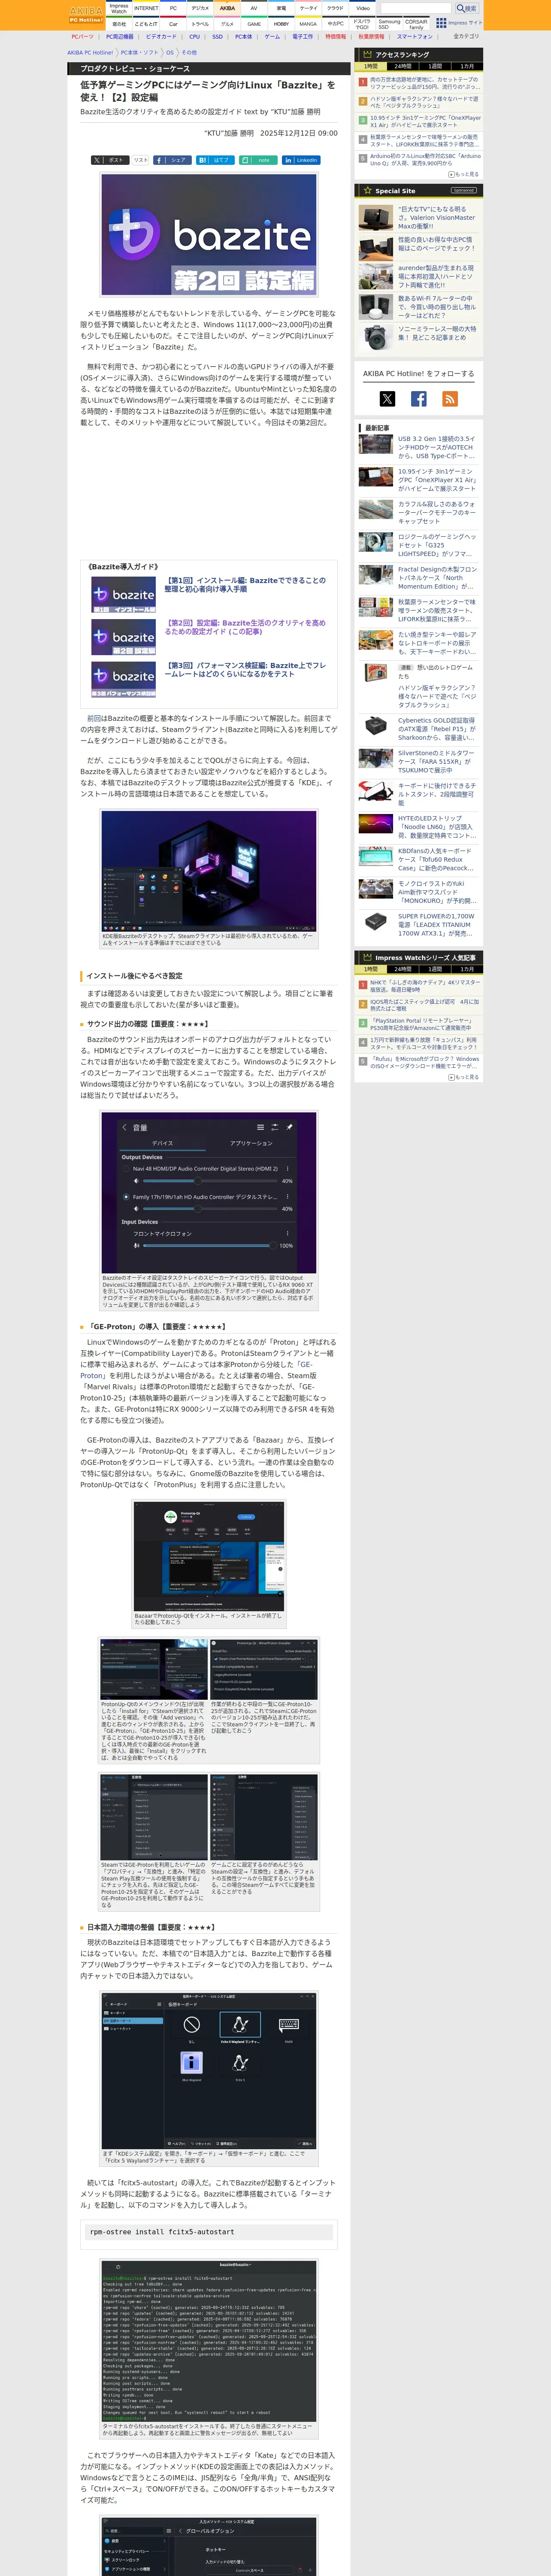This screenshot has width=551, height=2576.
Task: Open the クラウド Watch tab
Action: pos(336,8)
